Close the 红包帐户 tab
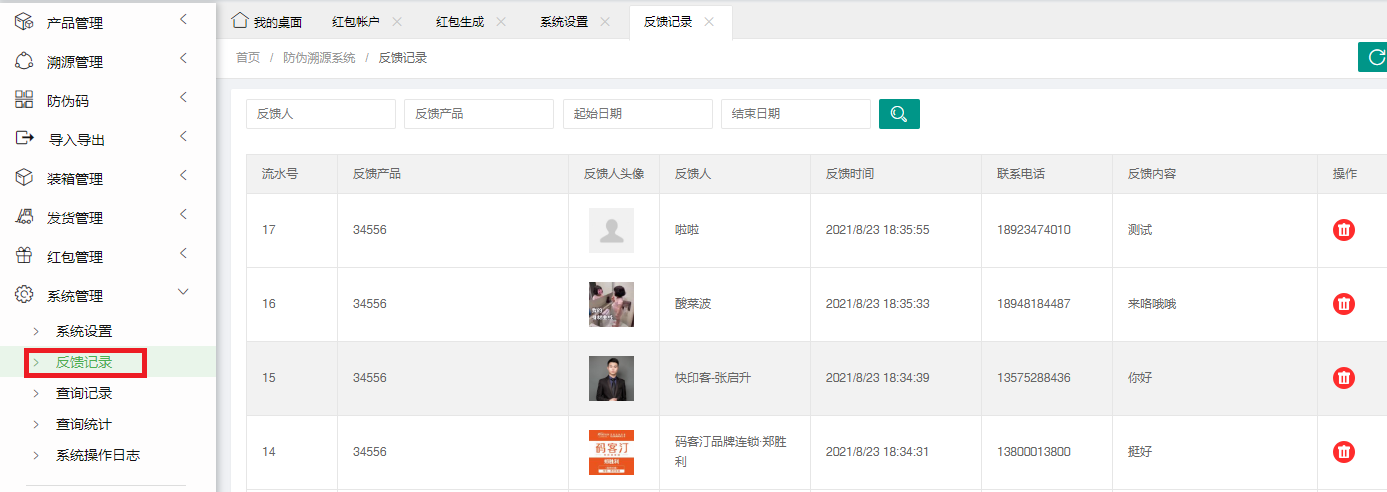The width and height of the screenshot is (1387, 492). 397,22
